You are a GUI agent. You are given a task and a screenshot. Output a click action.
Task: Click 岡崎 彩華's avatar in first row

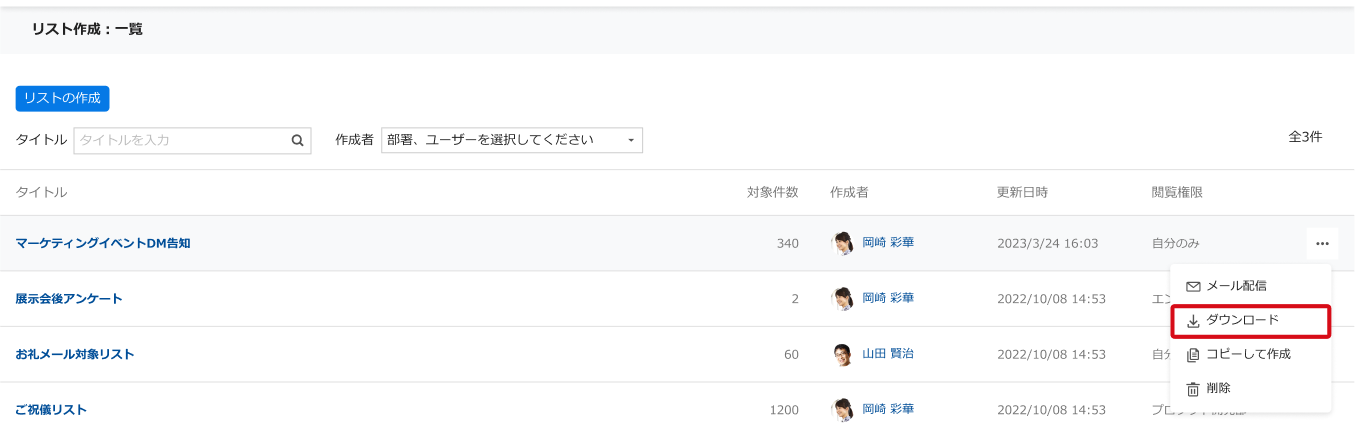(x=844, y=243)
